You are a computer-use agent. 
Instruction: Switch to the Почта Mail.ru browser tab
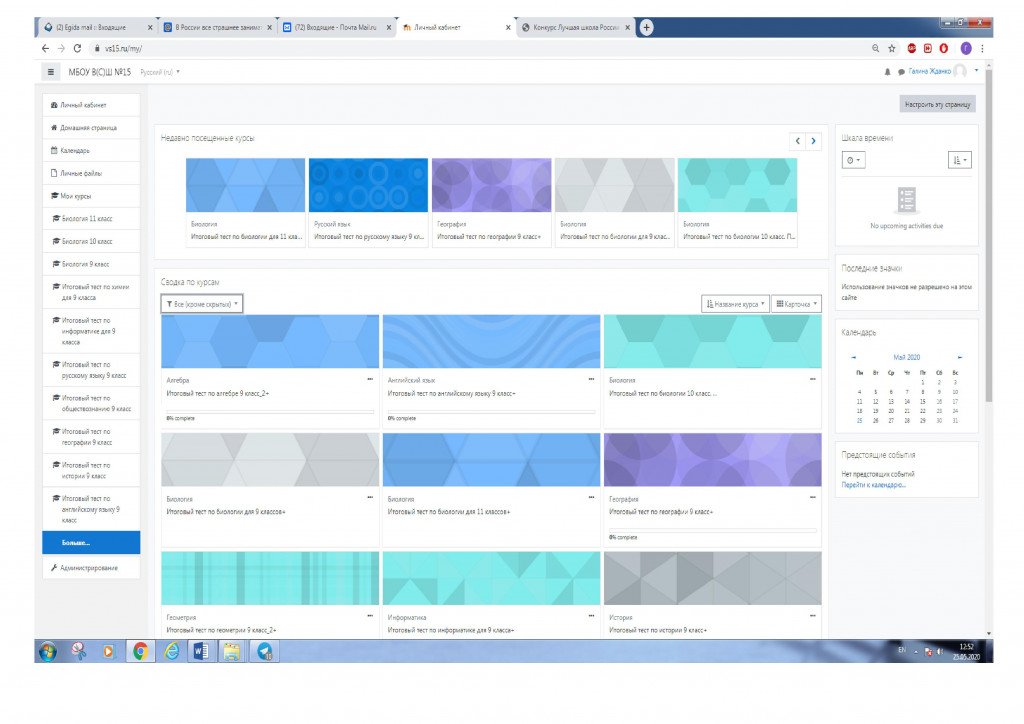pyautogui.click(x=337, y=27)
